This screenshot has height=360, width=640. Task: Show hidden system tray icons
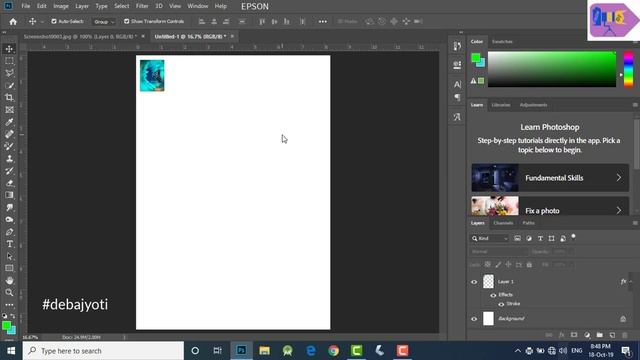click(x=518, y=351)
